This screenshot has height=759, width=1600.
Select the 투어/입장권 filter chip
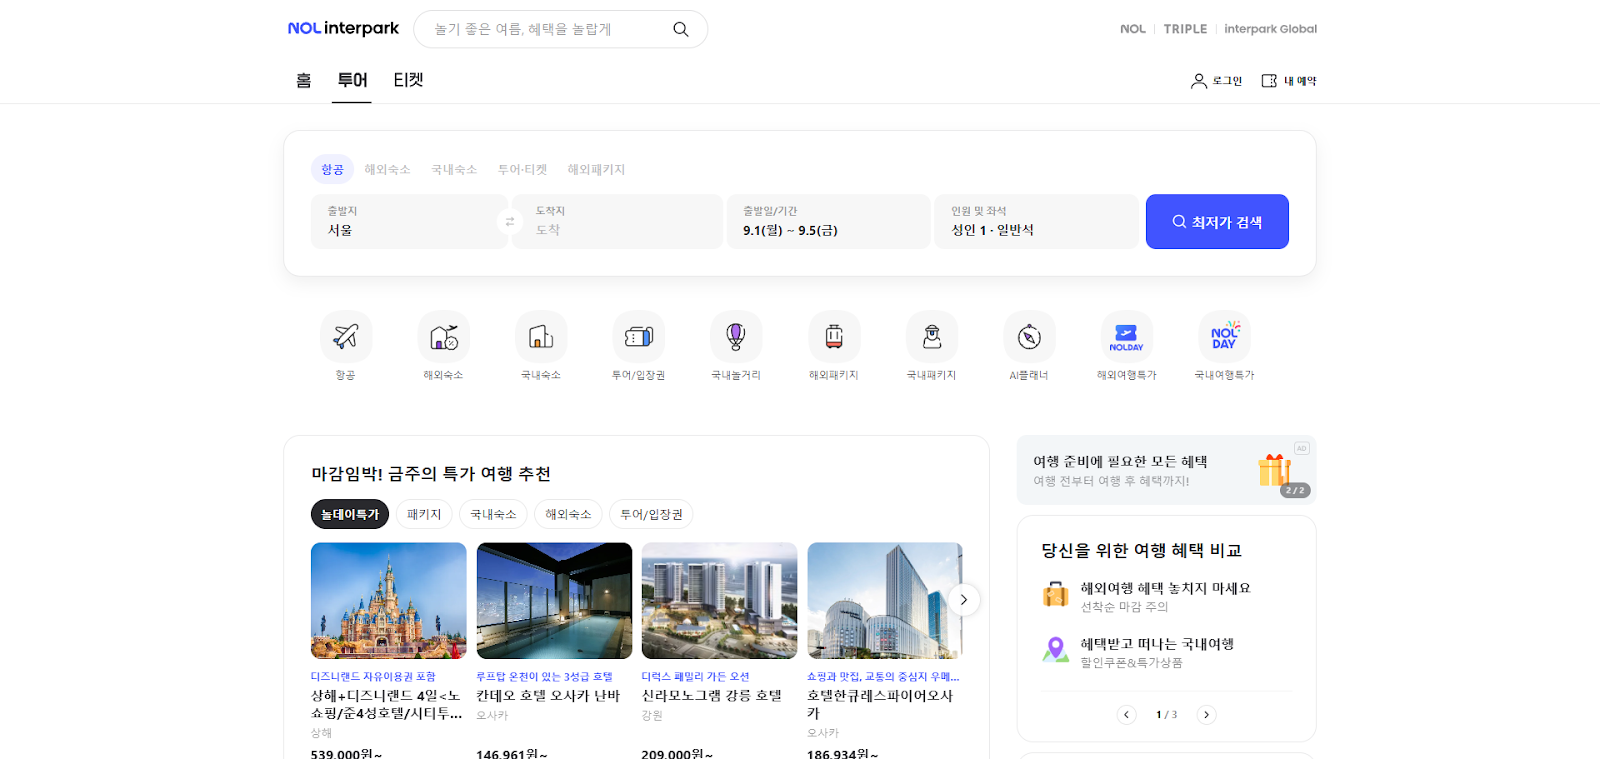point(651,514)
